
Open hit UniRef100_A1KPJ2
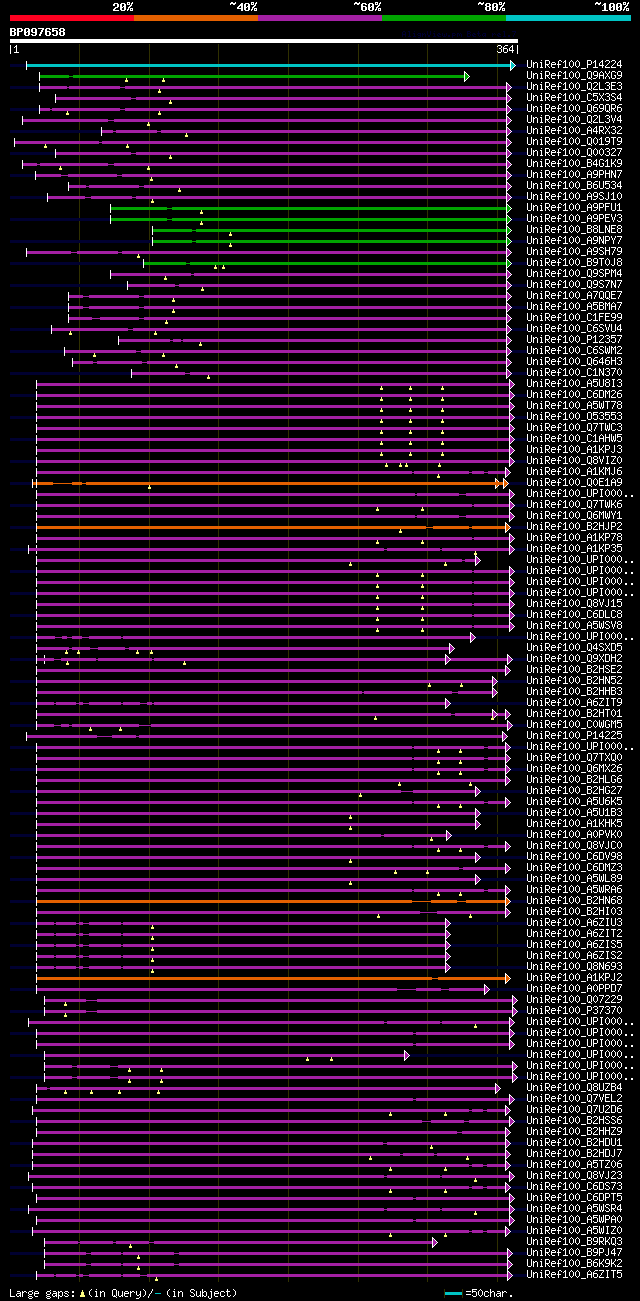(x=574, y=978)
